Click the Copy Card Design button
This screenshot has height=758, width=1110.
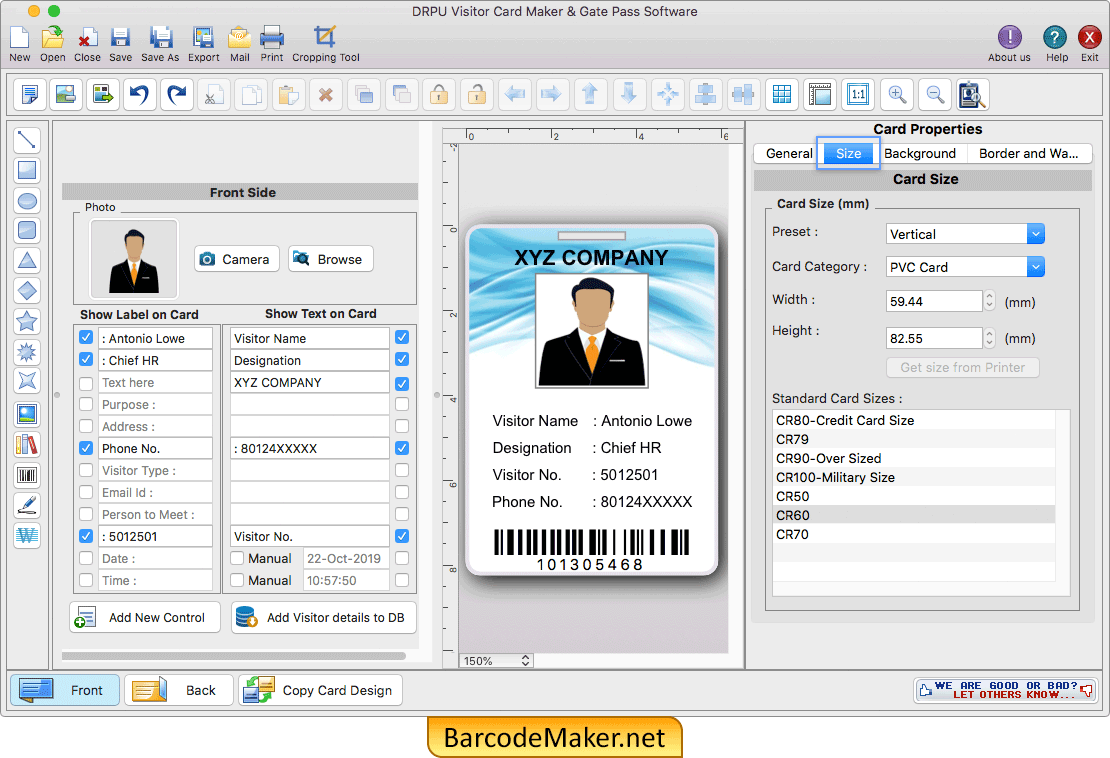pos(321,690)
